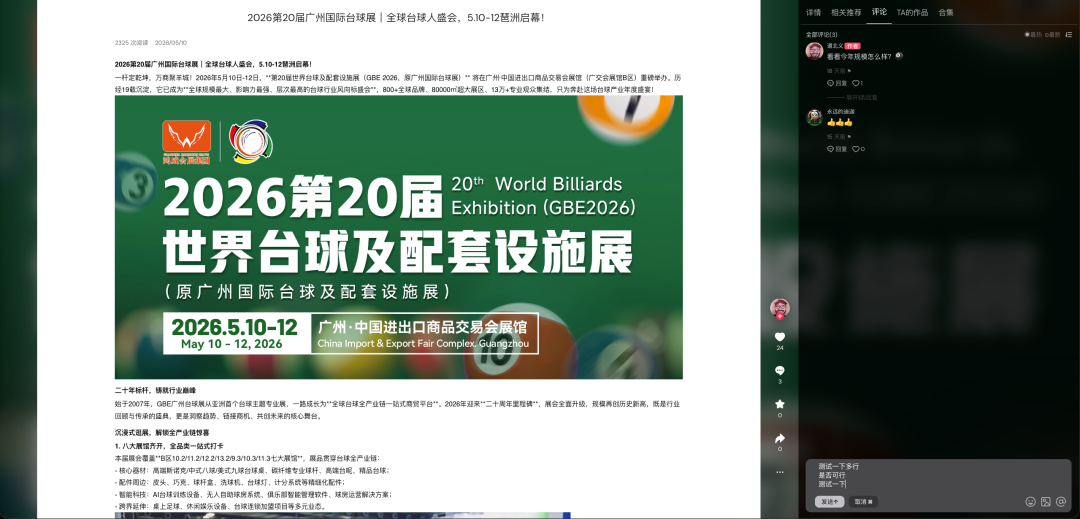Reply to the first comment (回复)
1080x519 pixels.
click(837, 83)
